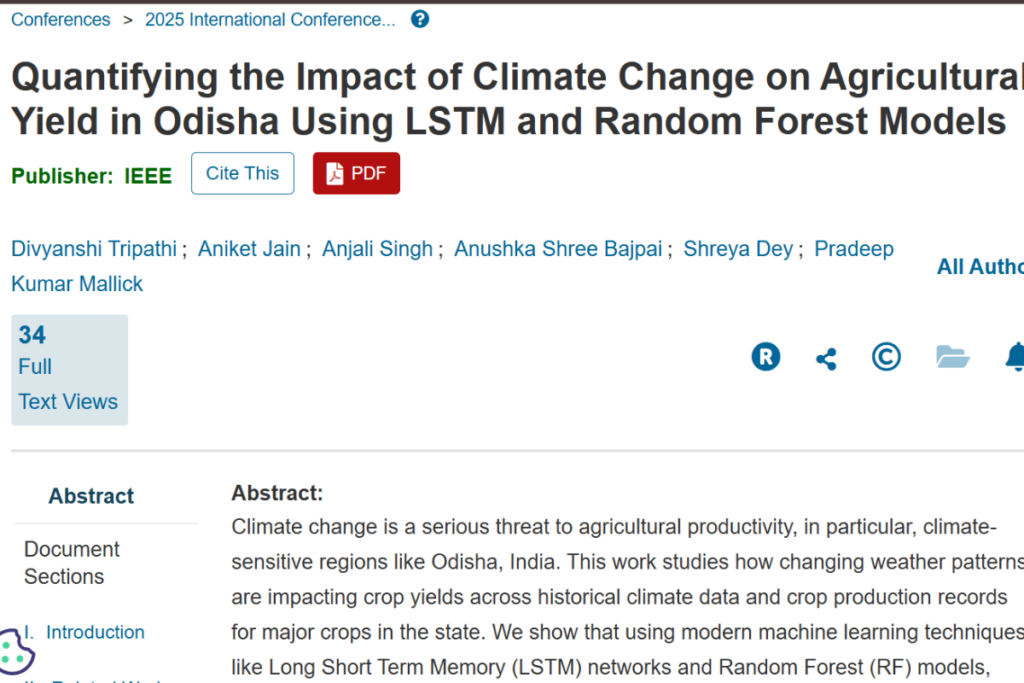
Task: Click the copyright icon
Action: (x=886, y=357)
